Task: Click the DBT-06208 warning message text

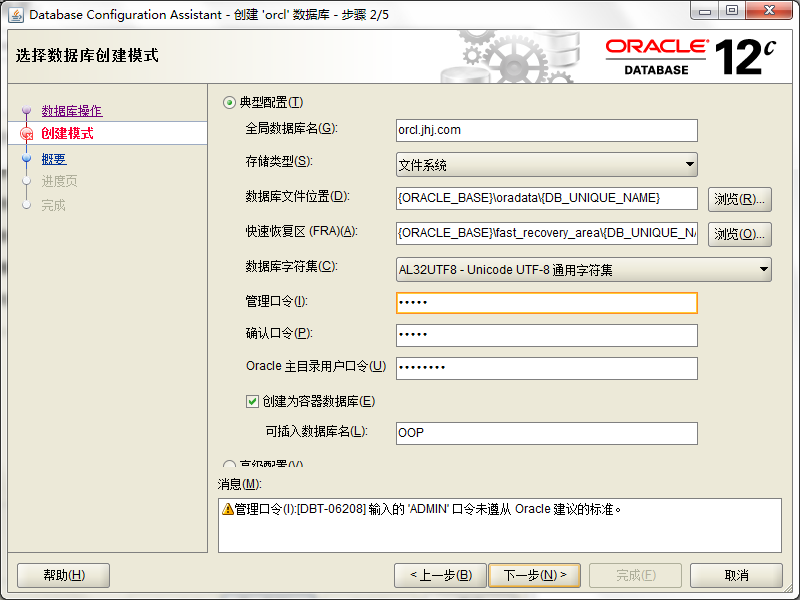Action: 428,509
